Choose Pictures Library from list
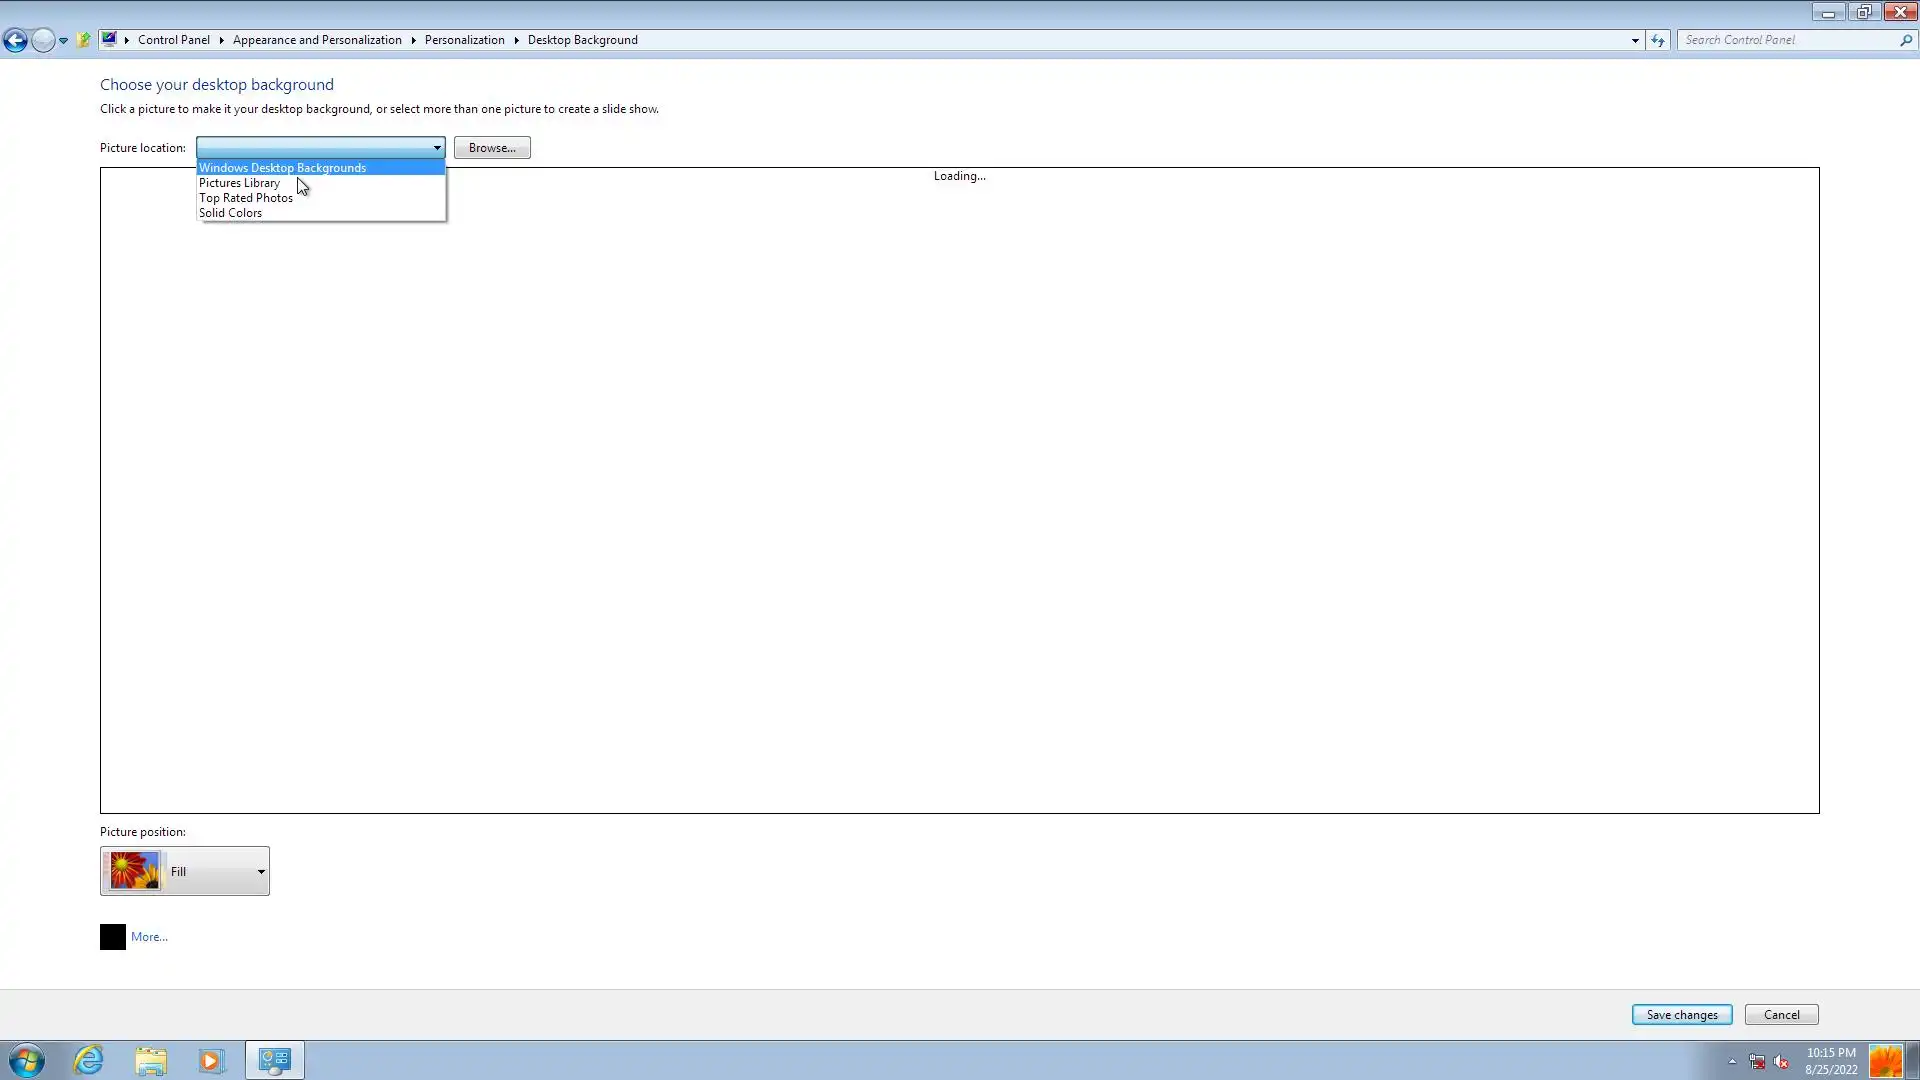The height and width of the screenshot is (1080, 1920). point(240,183)
